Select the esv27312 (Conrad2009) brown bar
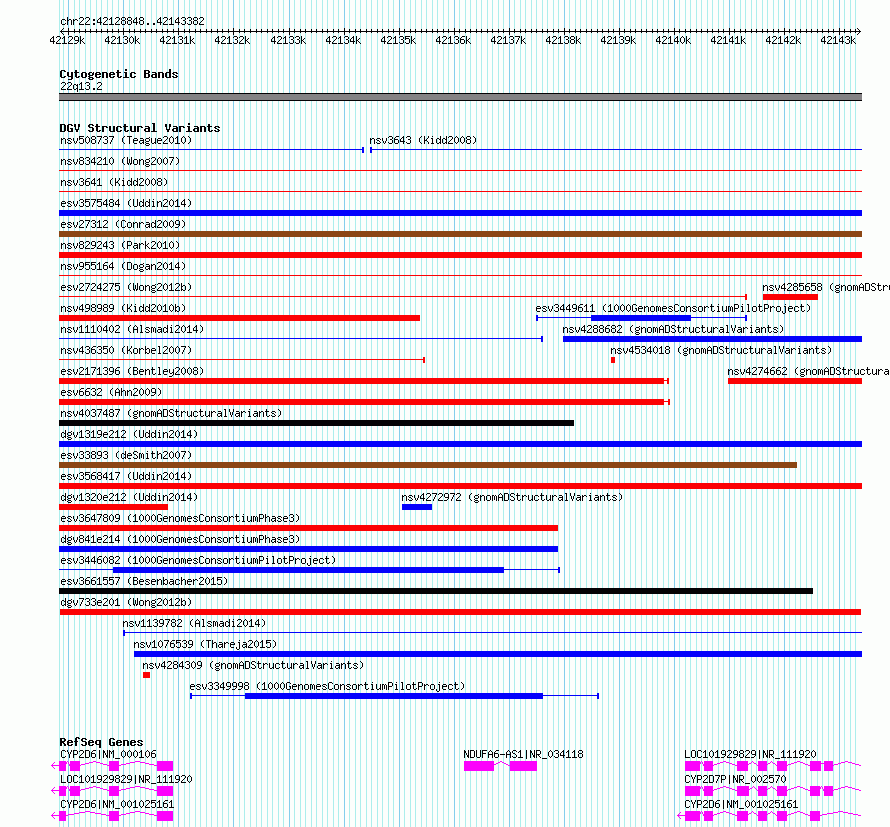 click(460, 234)
